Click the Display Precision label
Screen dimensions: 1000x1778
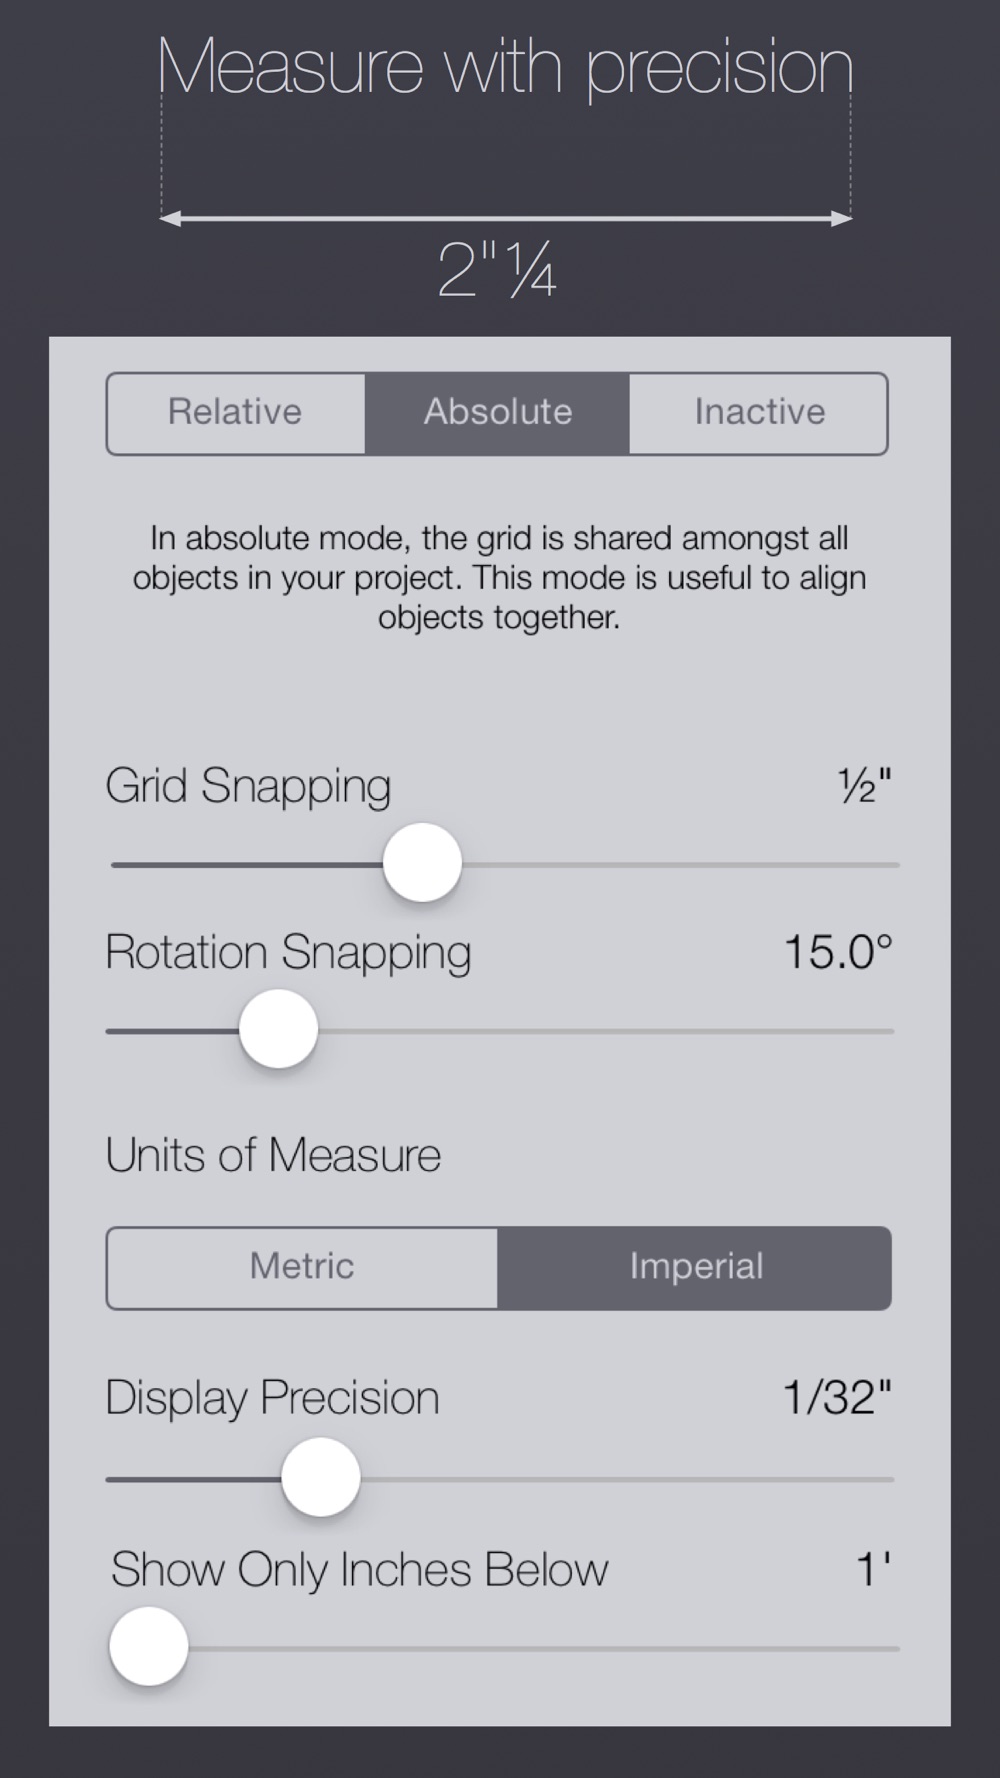point(272,1398)
